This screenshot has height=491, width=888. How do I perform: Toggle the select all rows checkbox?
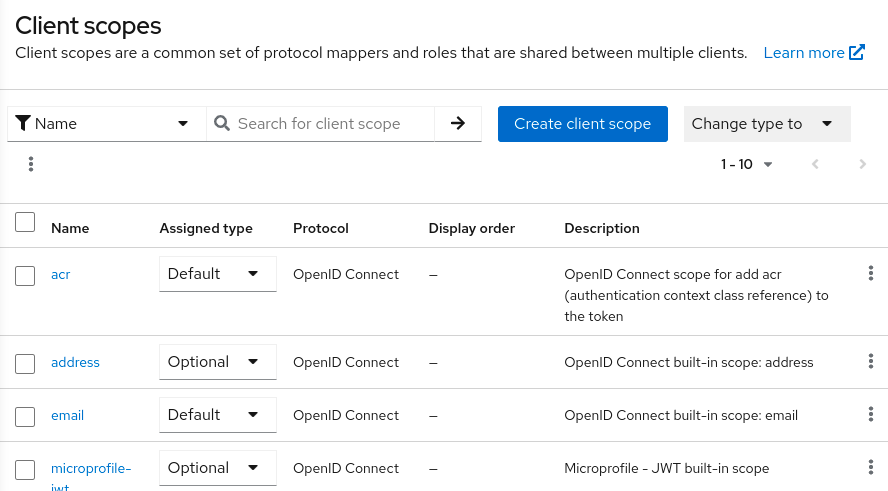tap(25, 223)
